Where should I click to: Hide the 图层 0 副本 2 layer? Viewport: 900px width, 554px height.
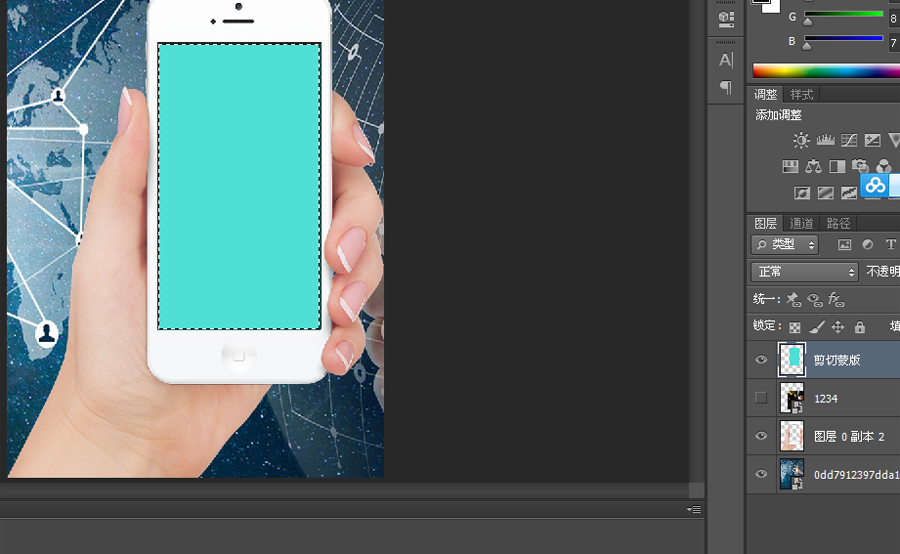click(x=761, y=436)
